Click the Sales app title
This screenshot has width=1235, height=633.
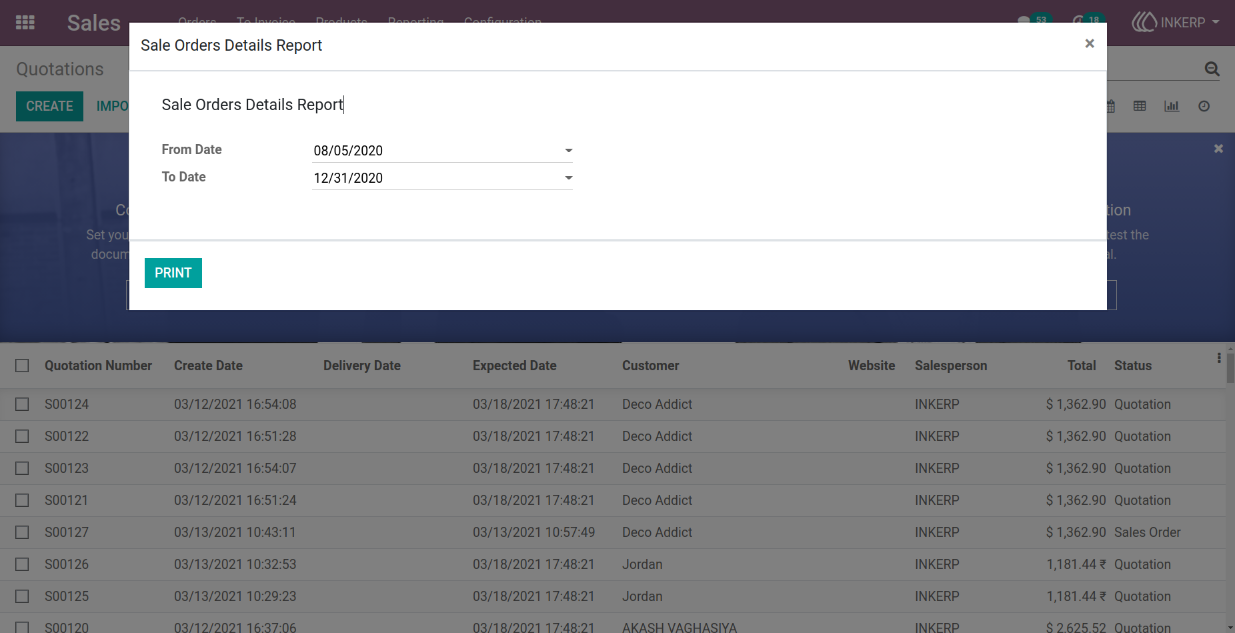click(x=94, y=23)
